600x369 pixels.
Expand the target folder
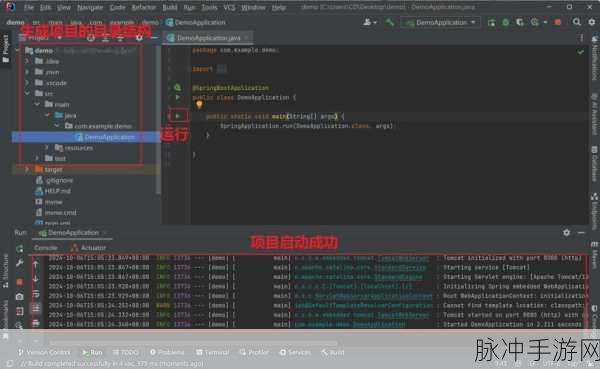tap(27, 169)
